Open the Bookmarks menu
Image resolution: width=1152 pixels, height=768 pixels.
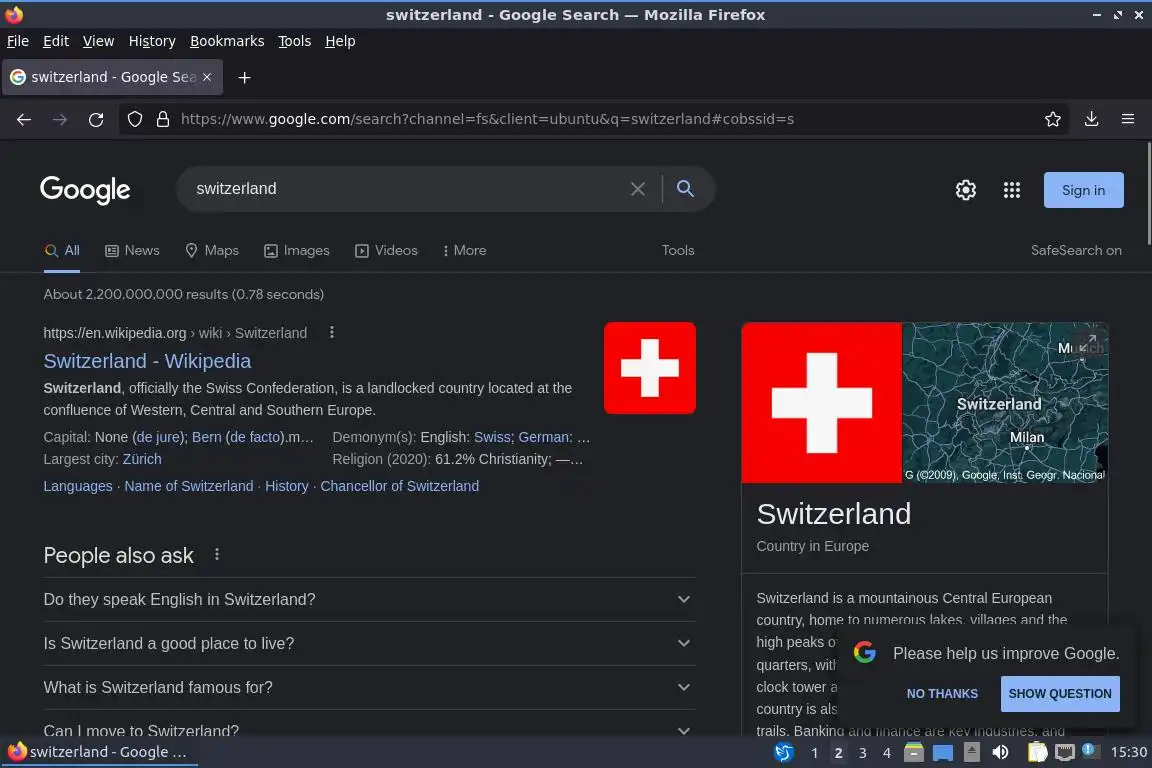[227, 41]
